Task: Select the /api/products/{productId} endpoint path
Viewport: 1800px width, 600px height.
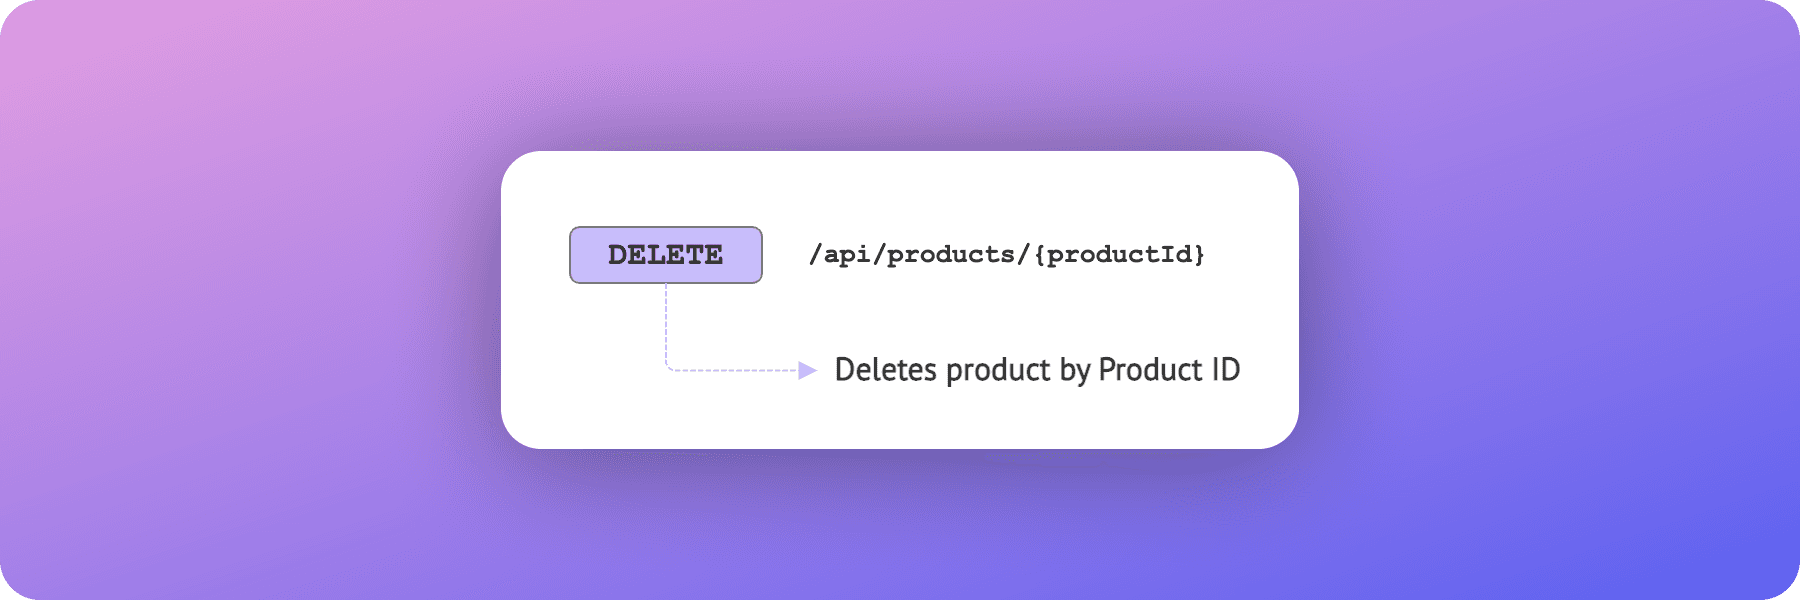Action: click(1006, 255)
